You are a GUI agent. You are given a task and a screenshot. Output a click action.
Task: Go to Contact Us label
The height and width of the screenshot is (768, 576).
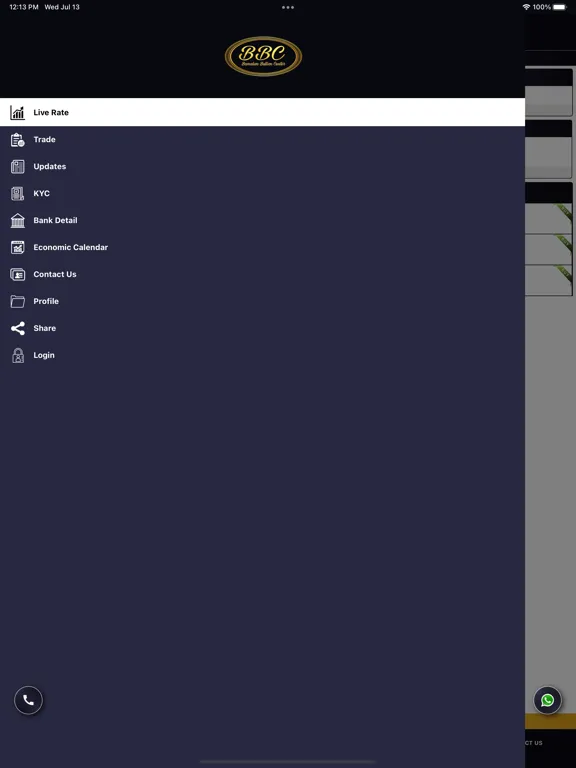[55, 274]
